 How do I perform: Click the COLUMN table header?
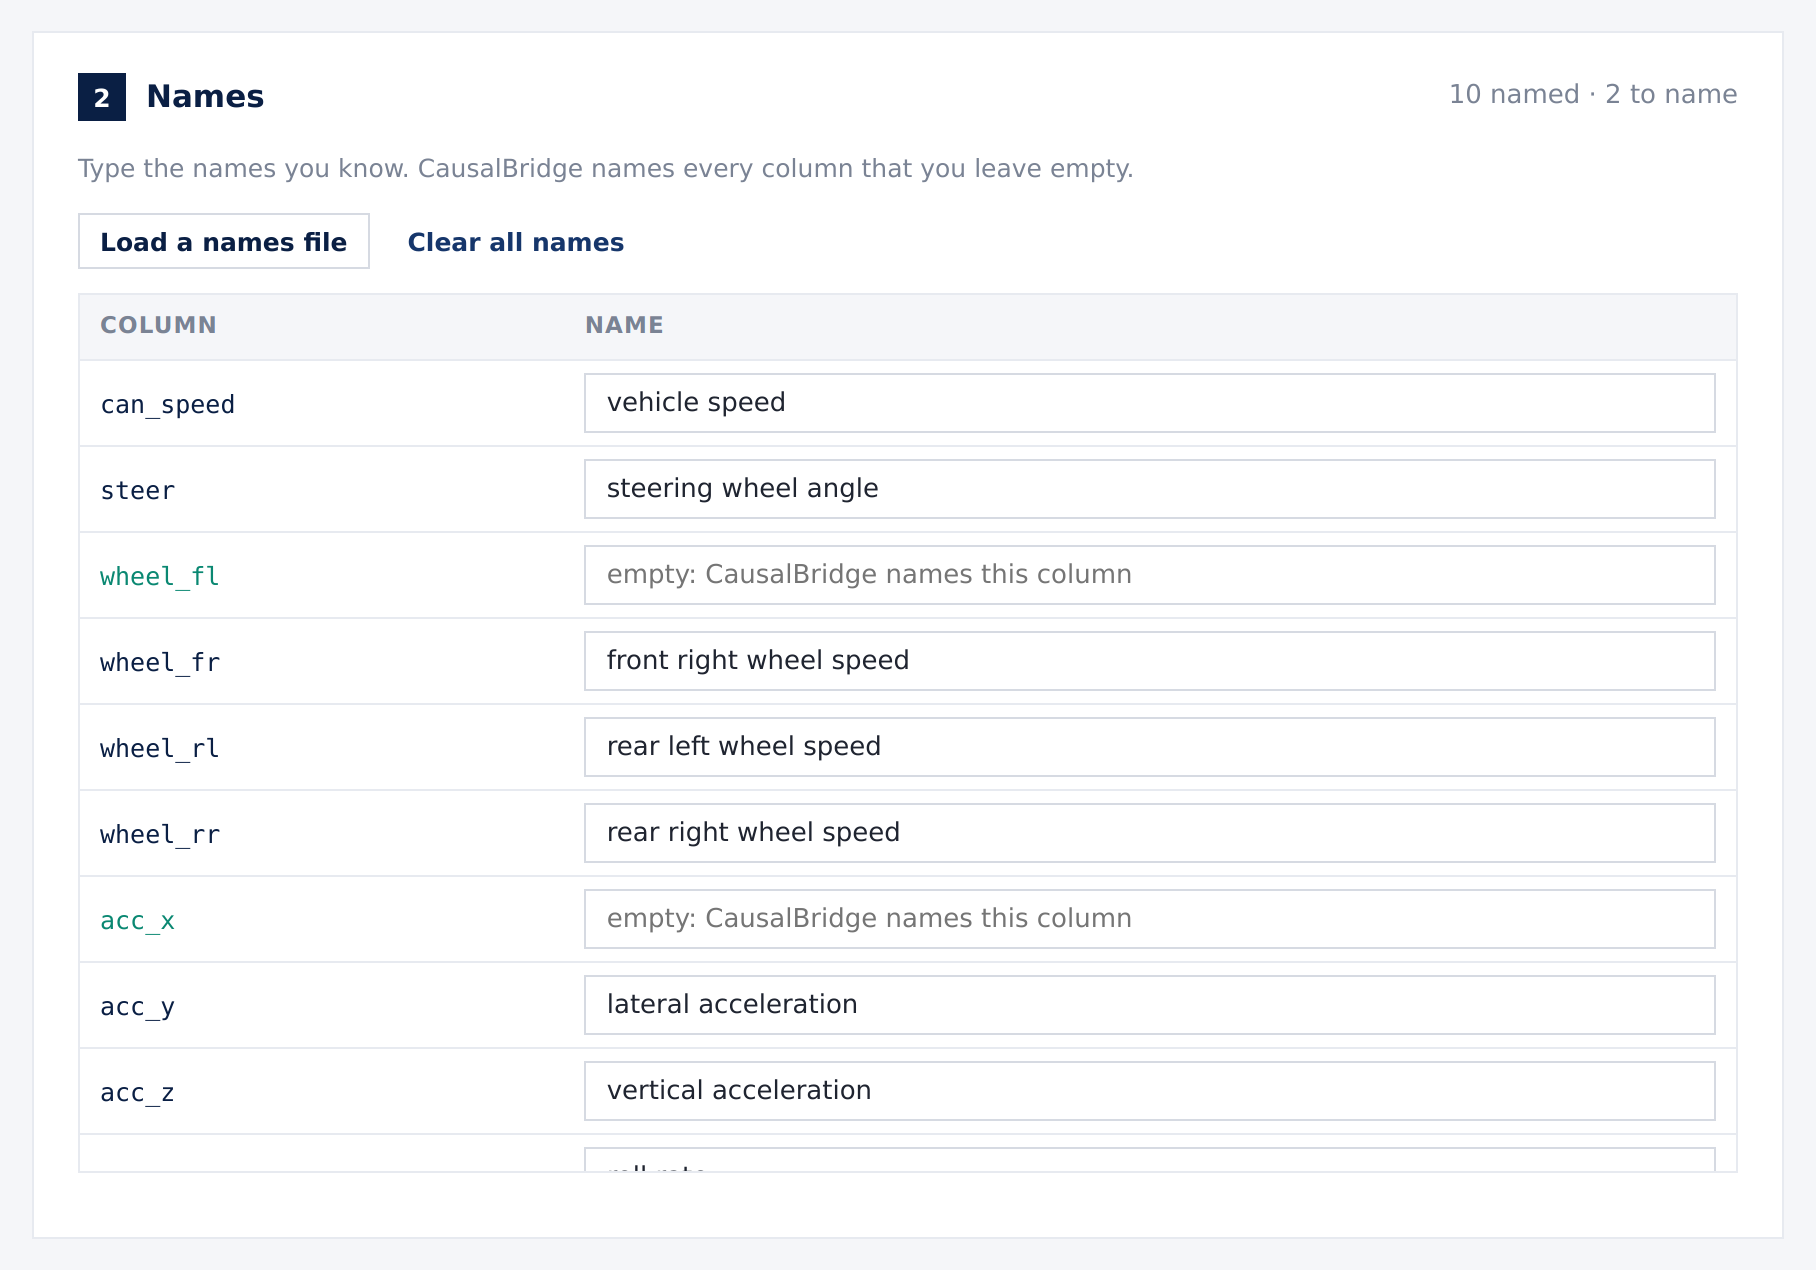[x=158, y=325]
